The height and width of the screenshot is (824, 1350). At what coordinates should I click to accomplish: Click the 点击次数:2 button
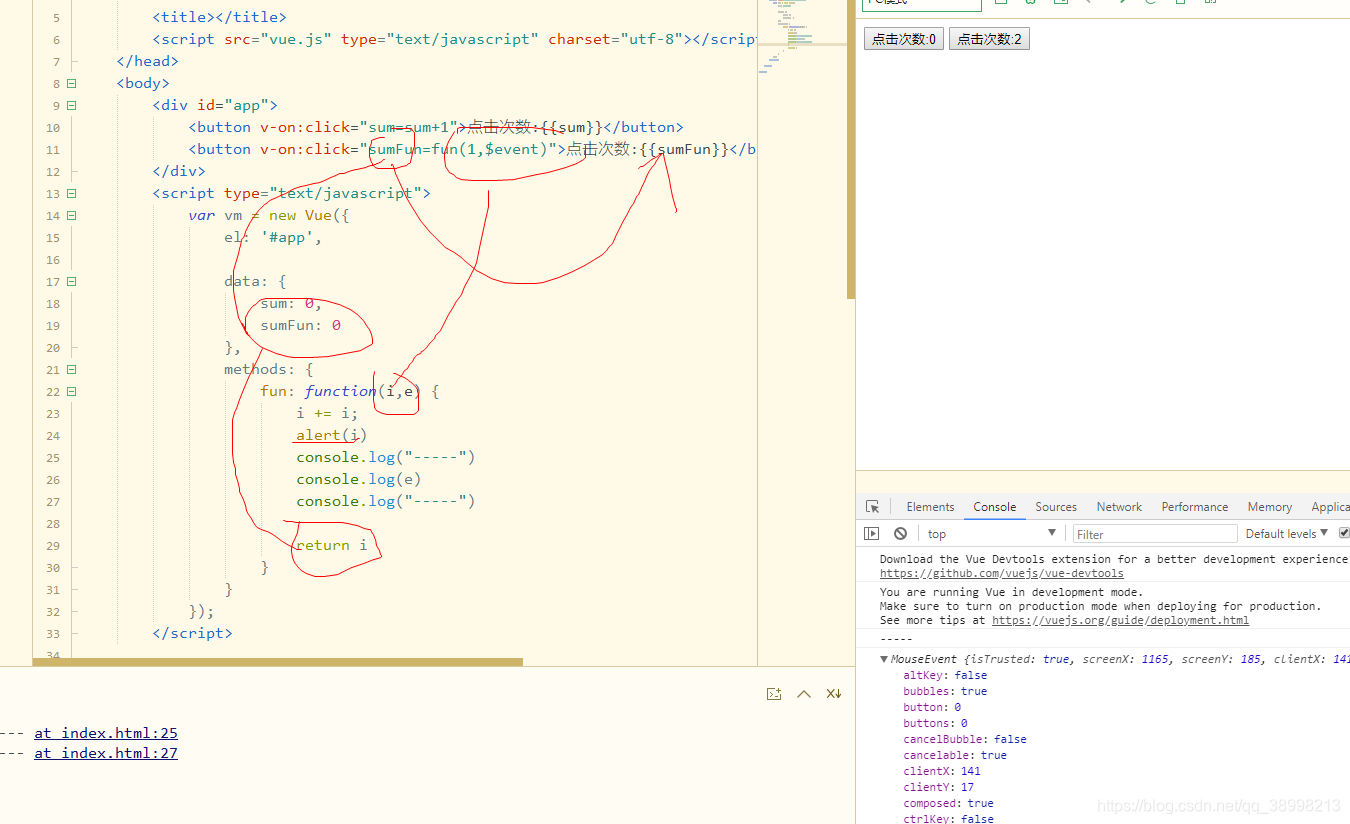click(x=989, y=39)
